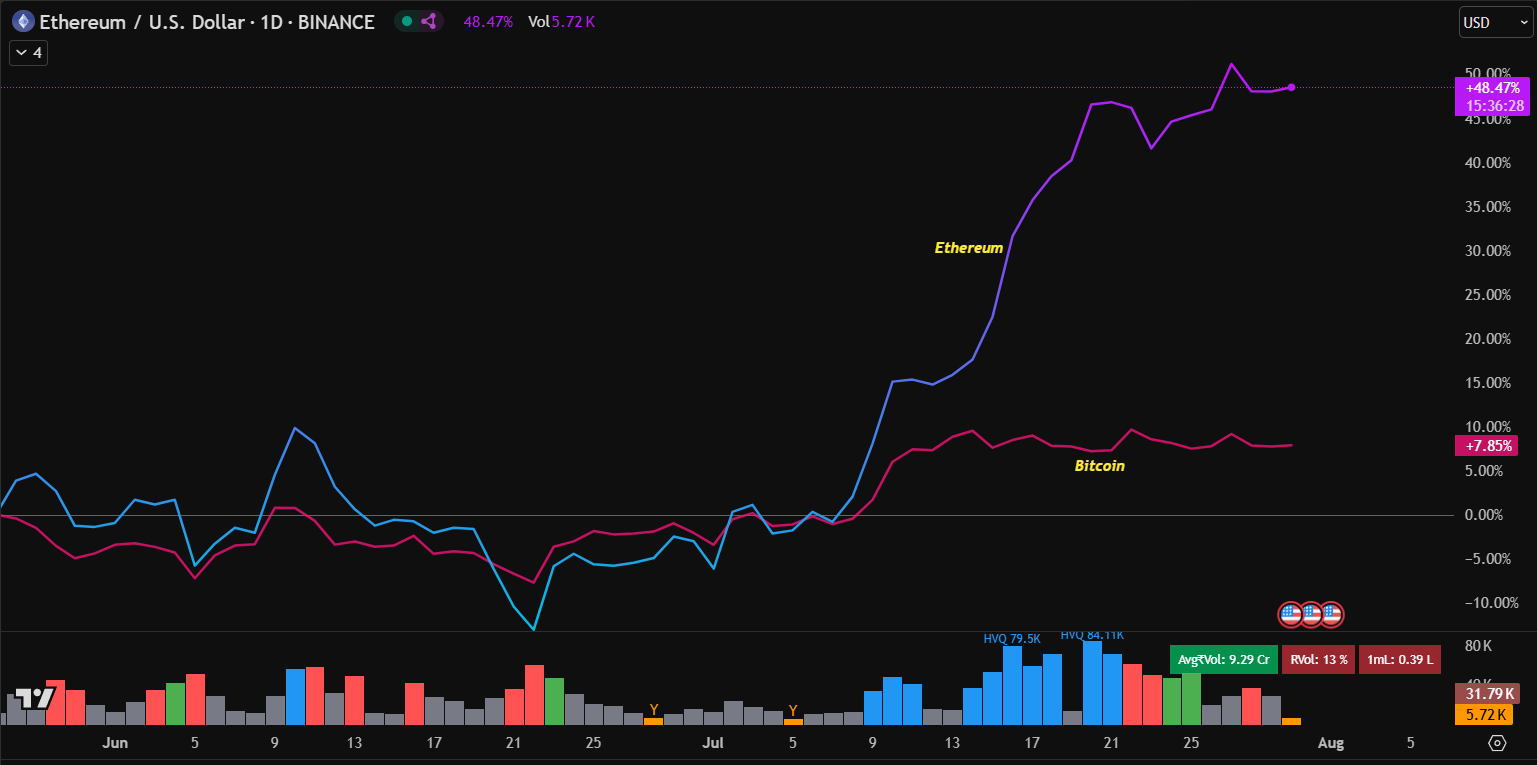1537x765 pixels.
Task: Click the purple share-nodes data icon
Action: pyautogui.click(x=429, y=21)
